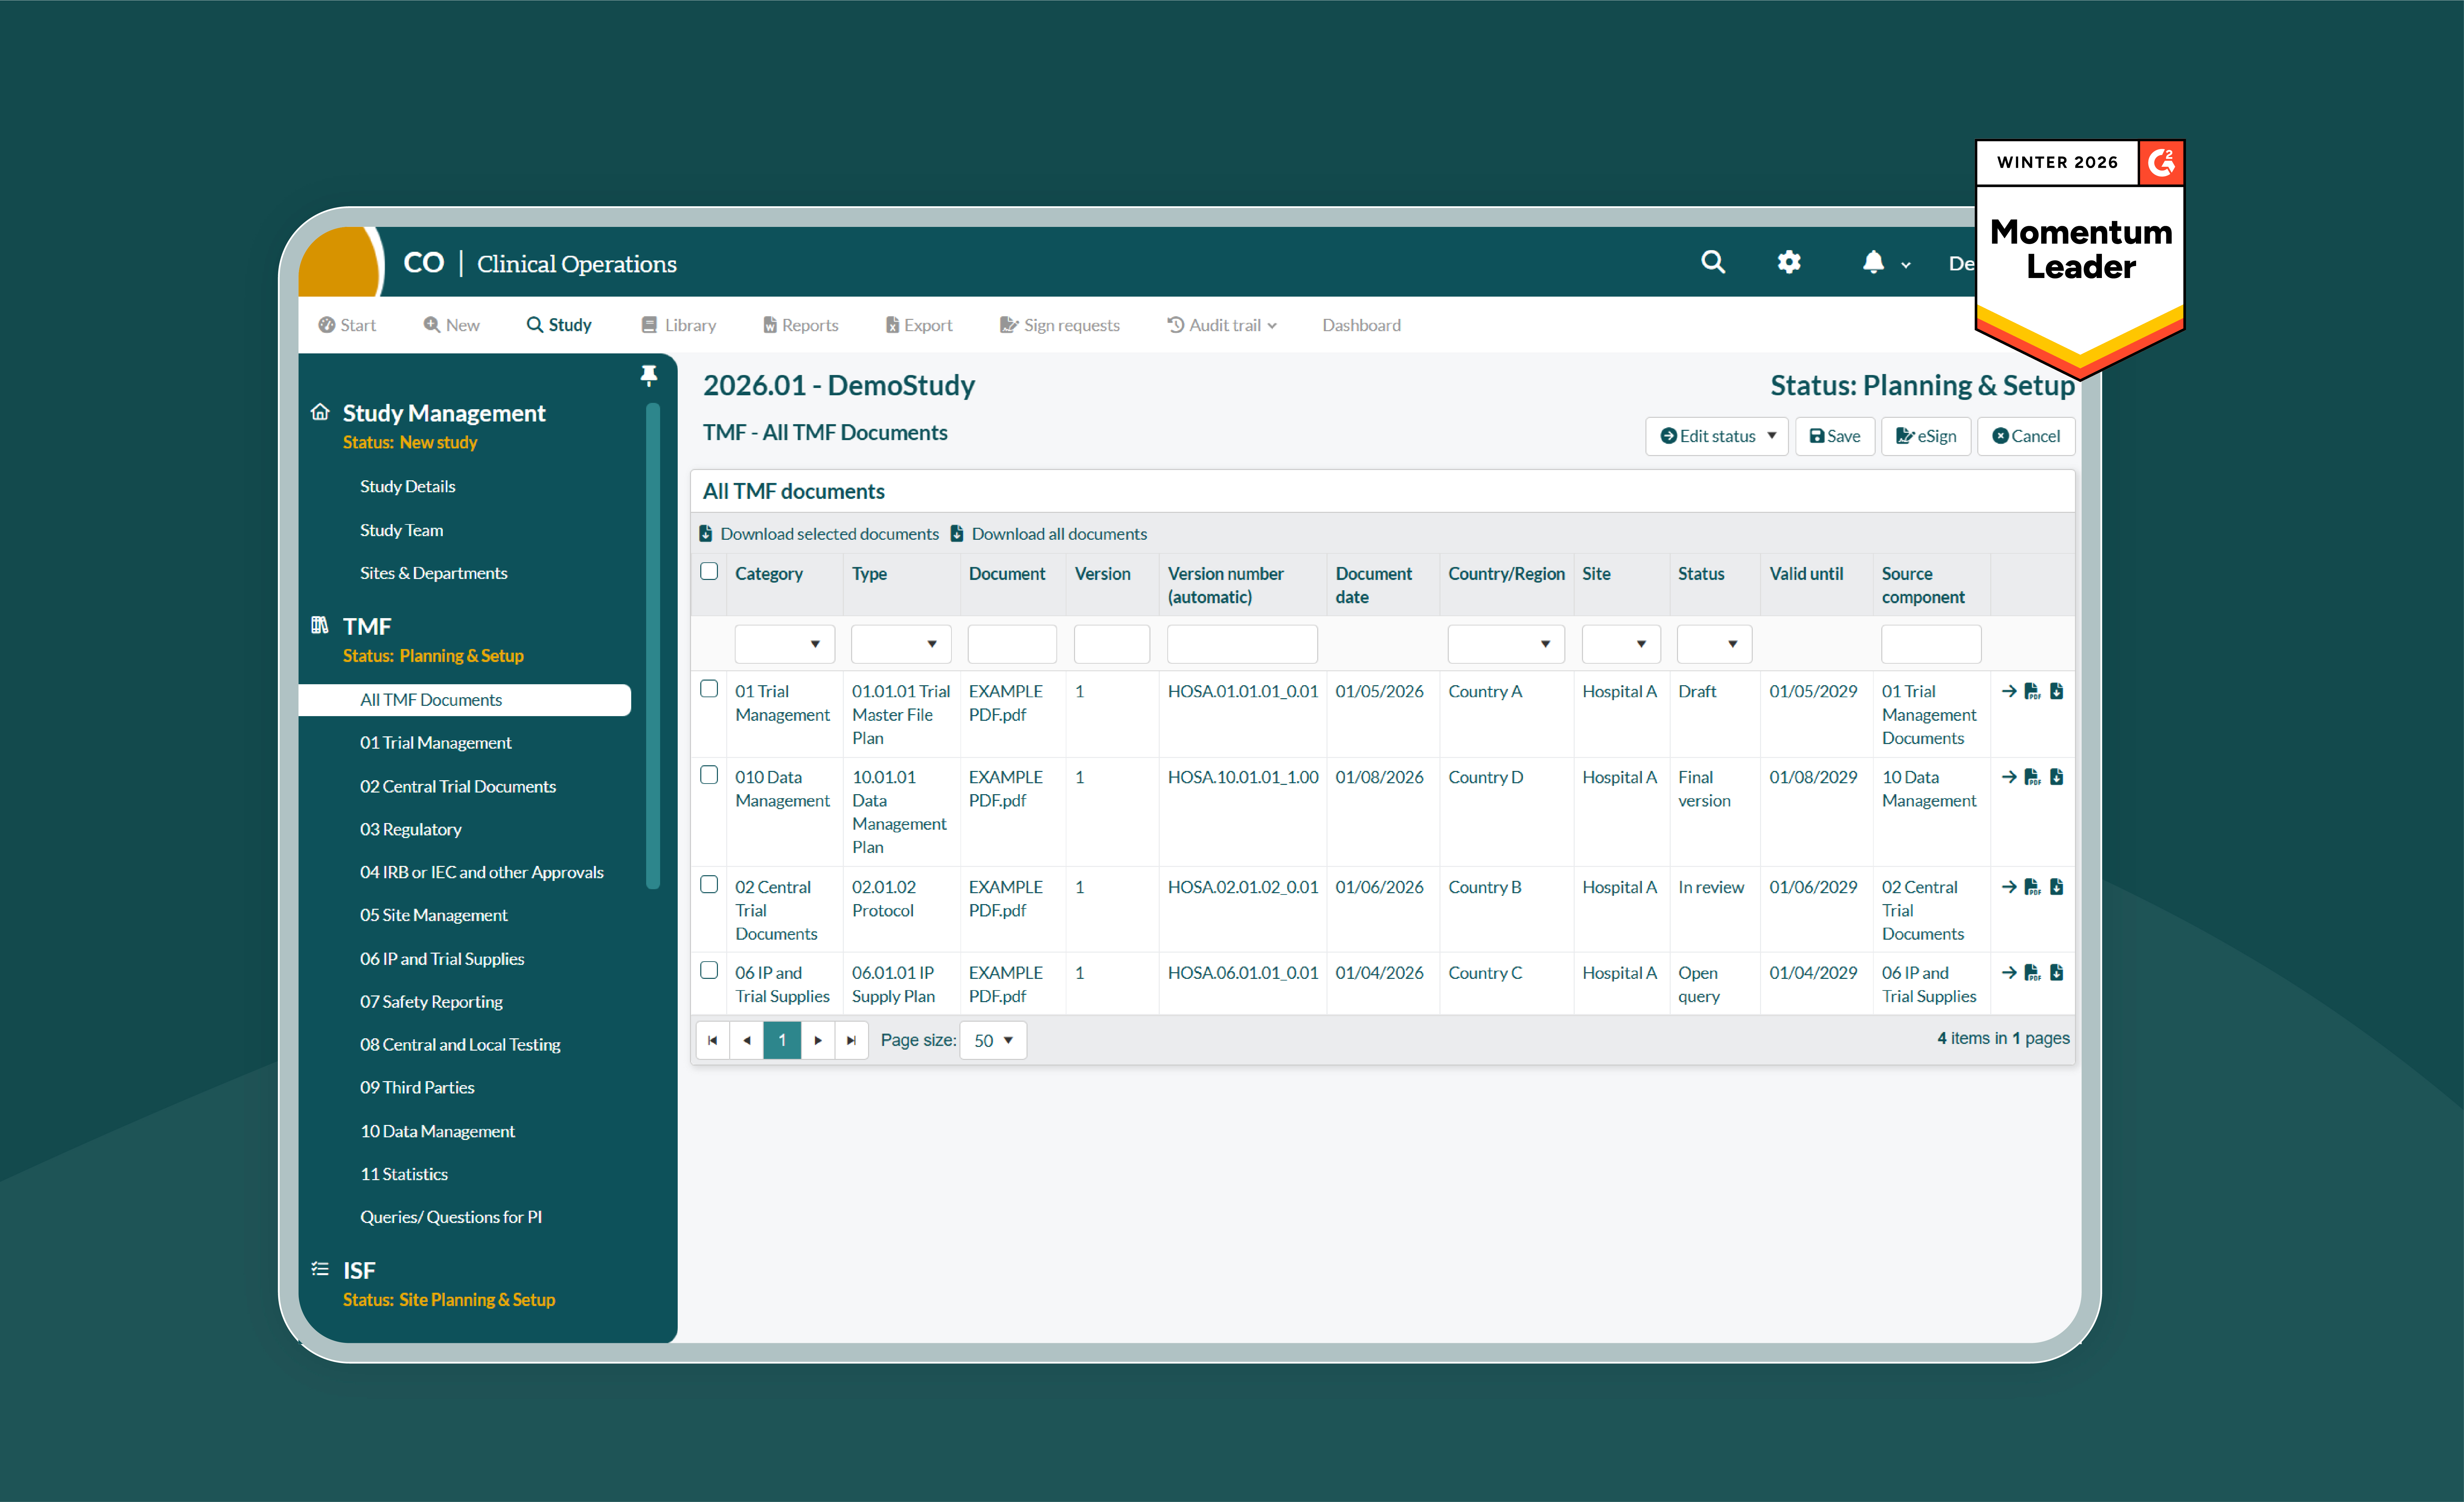The image size is (2464, 1502).
Task: Tick checkbox for 06 IP and Trial Supplies row
Action: pos(709,970)
